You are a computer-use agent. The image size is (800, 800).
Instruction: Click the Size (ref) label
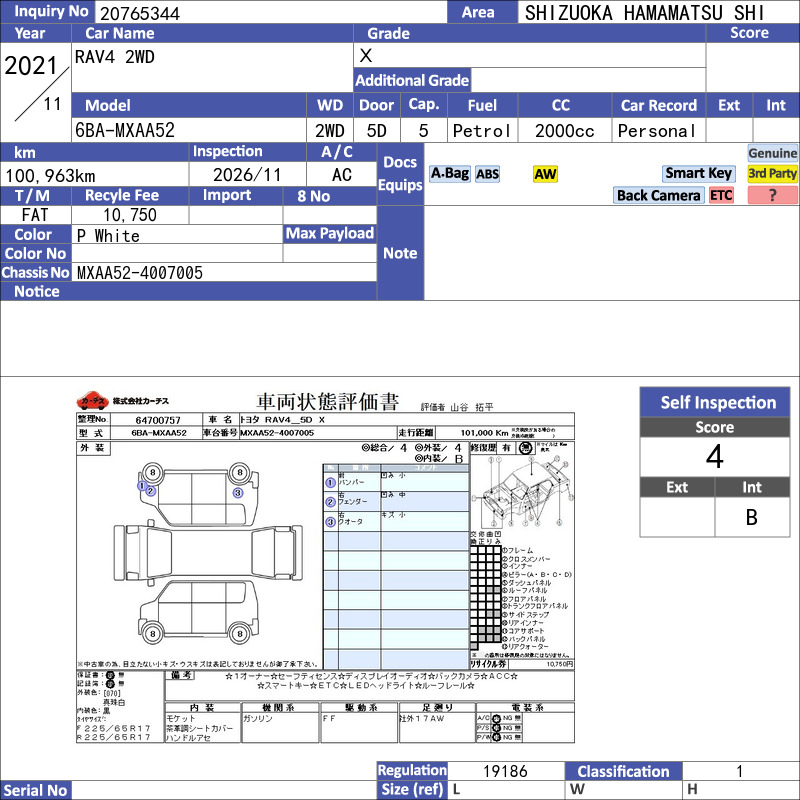tap(412, 789)
